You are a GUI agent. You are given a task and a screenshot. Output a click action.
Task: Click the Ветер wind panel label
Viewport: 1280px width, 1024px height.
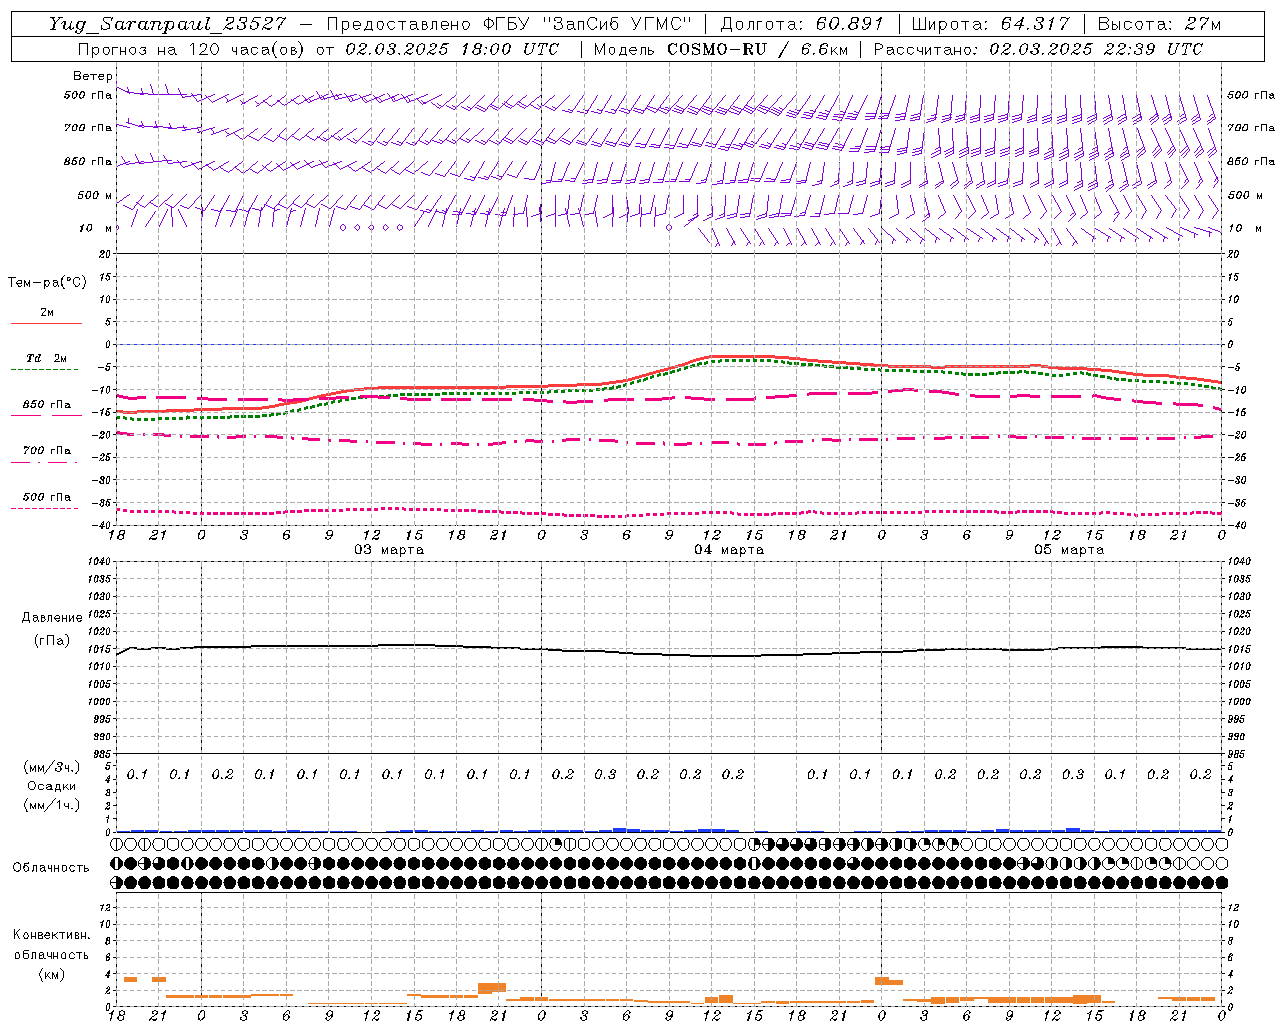coord(92,76)
